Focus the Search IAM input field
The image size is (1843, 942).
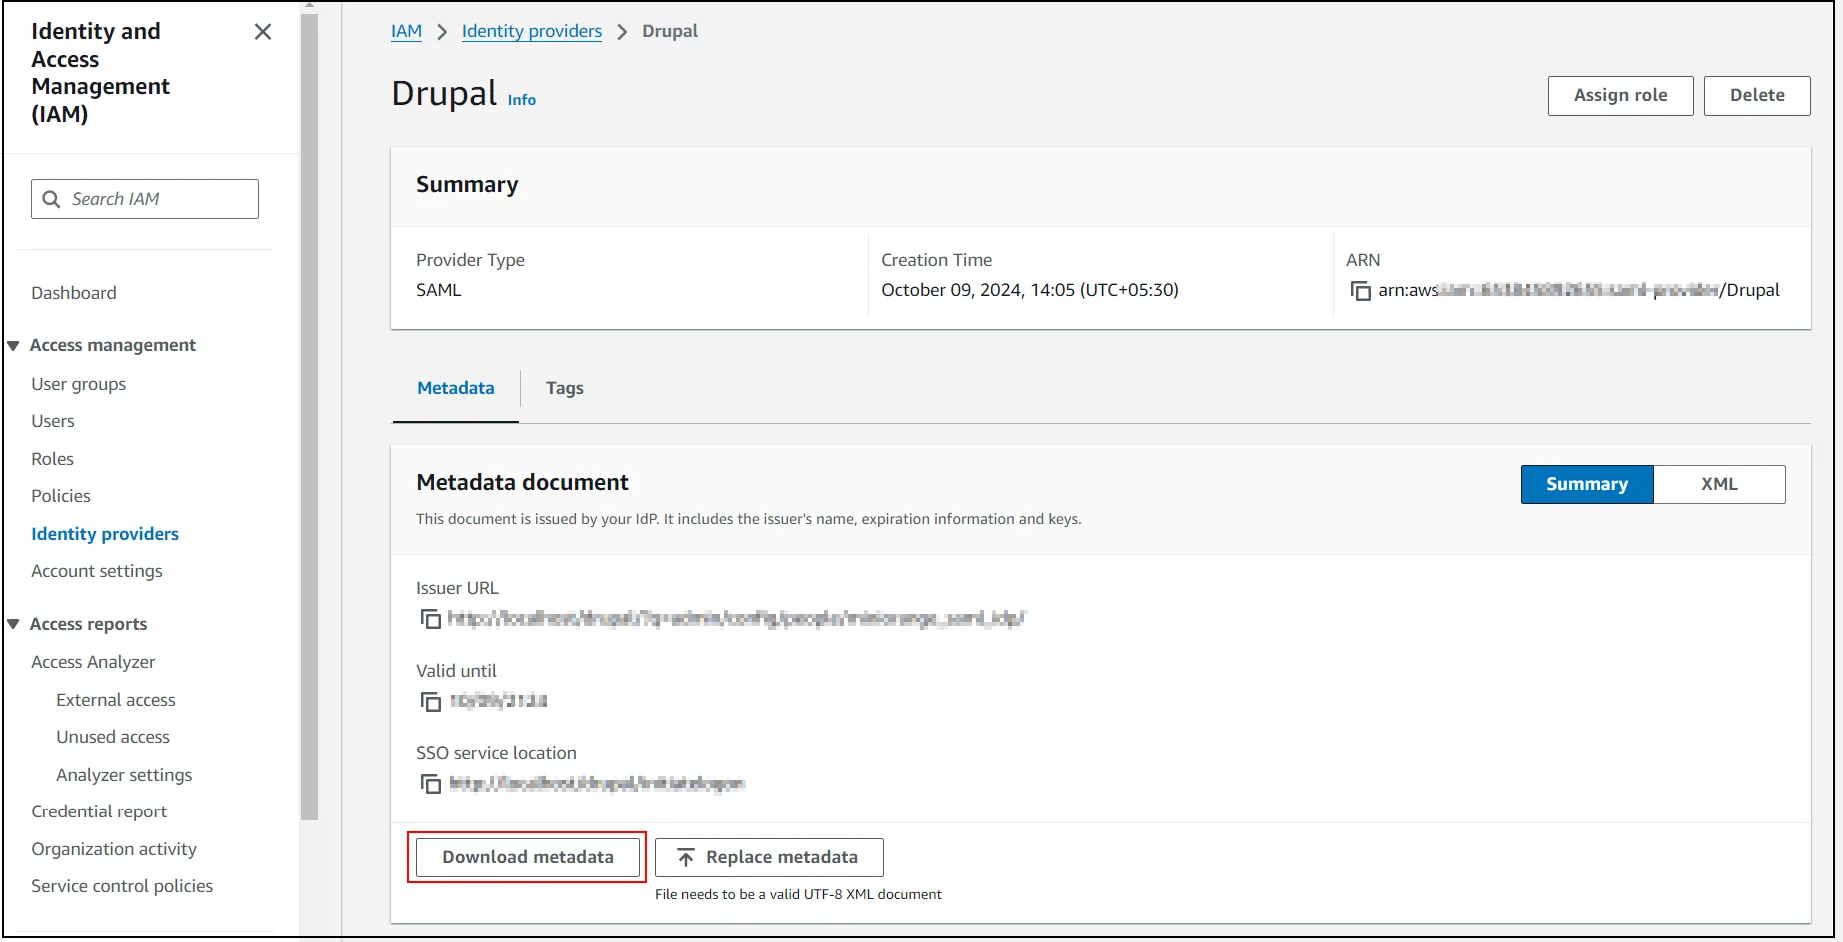tap(145, 199)
